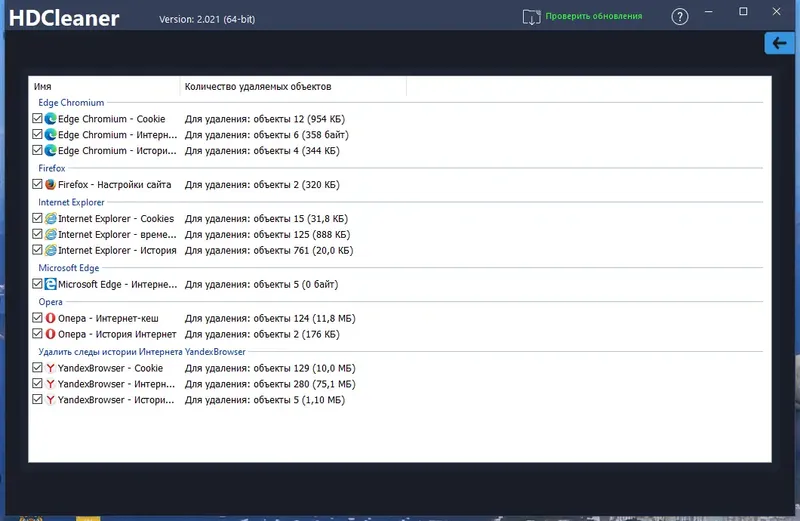Click the Opera icon for Интернет-кеш
The height and width of the screenshot is (521, 800).
coord(50,318)
